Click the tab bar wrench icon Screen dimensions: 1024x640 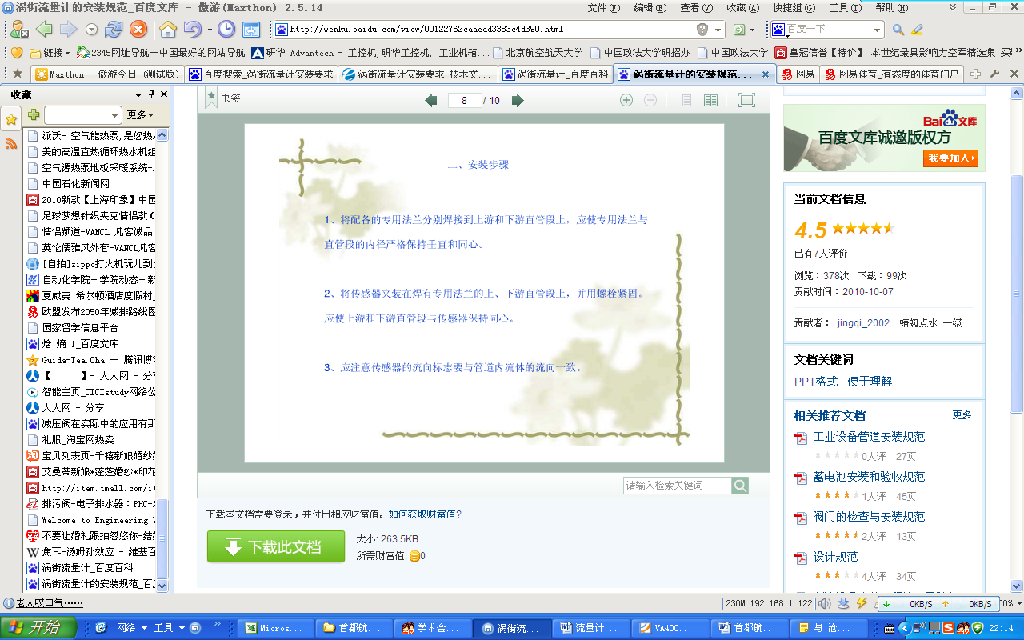point(995,74)
